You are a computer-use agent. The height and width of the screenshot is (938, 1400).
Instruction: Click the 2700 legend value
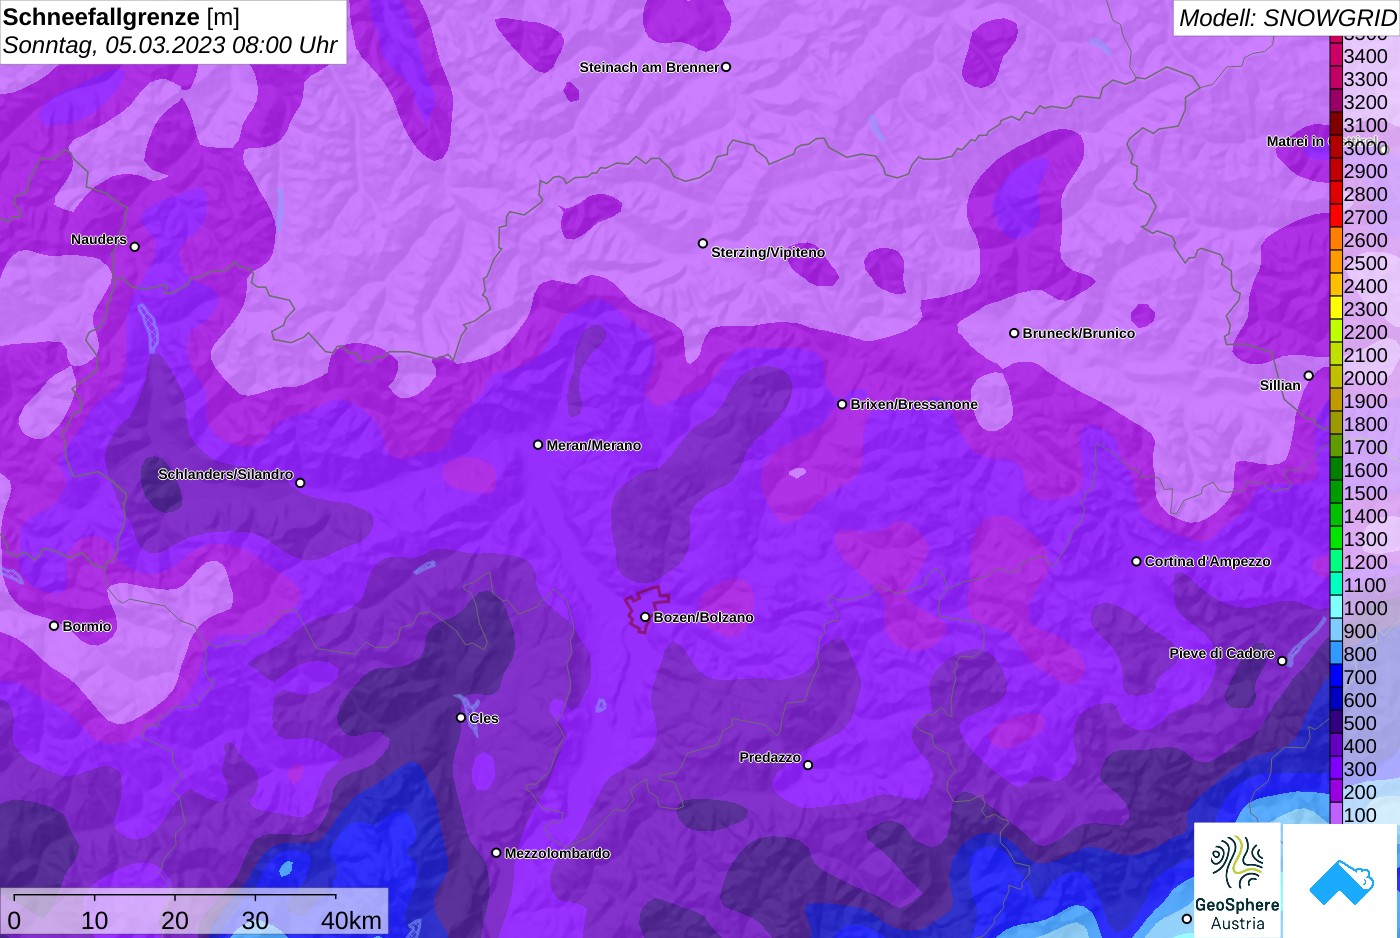click(x=1365, y=217)
